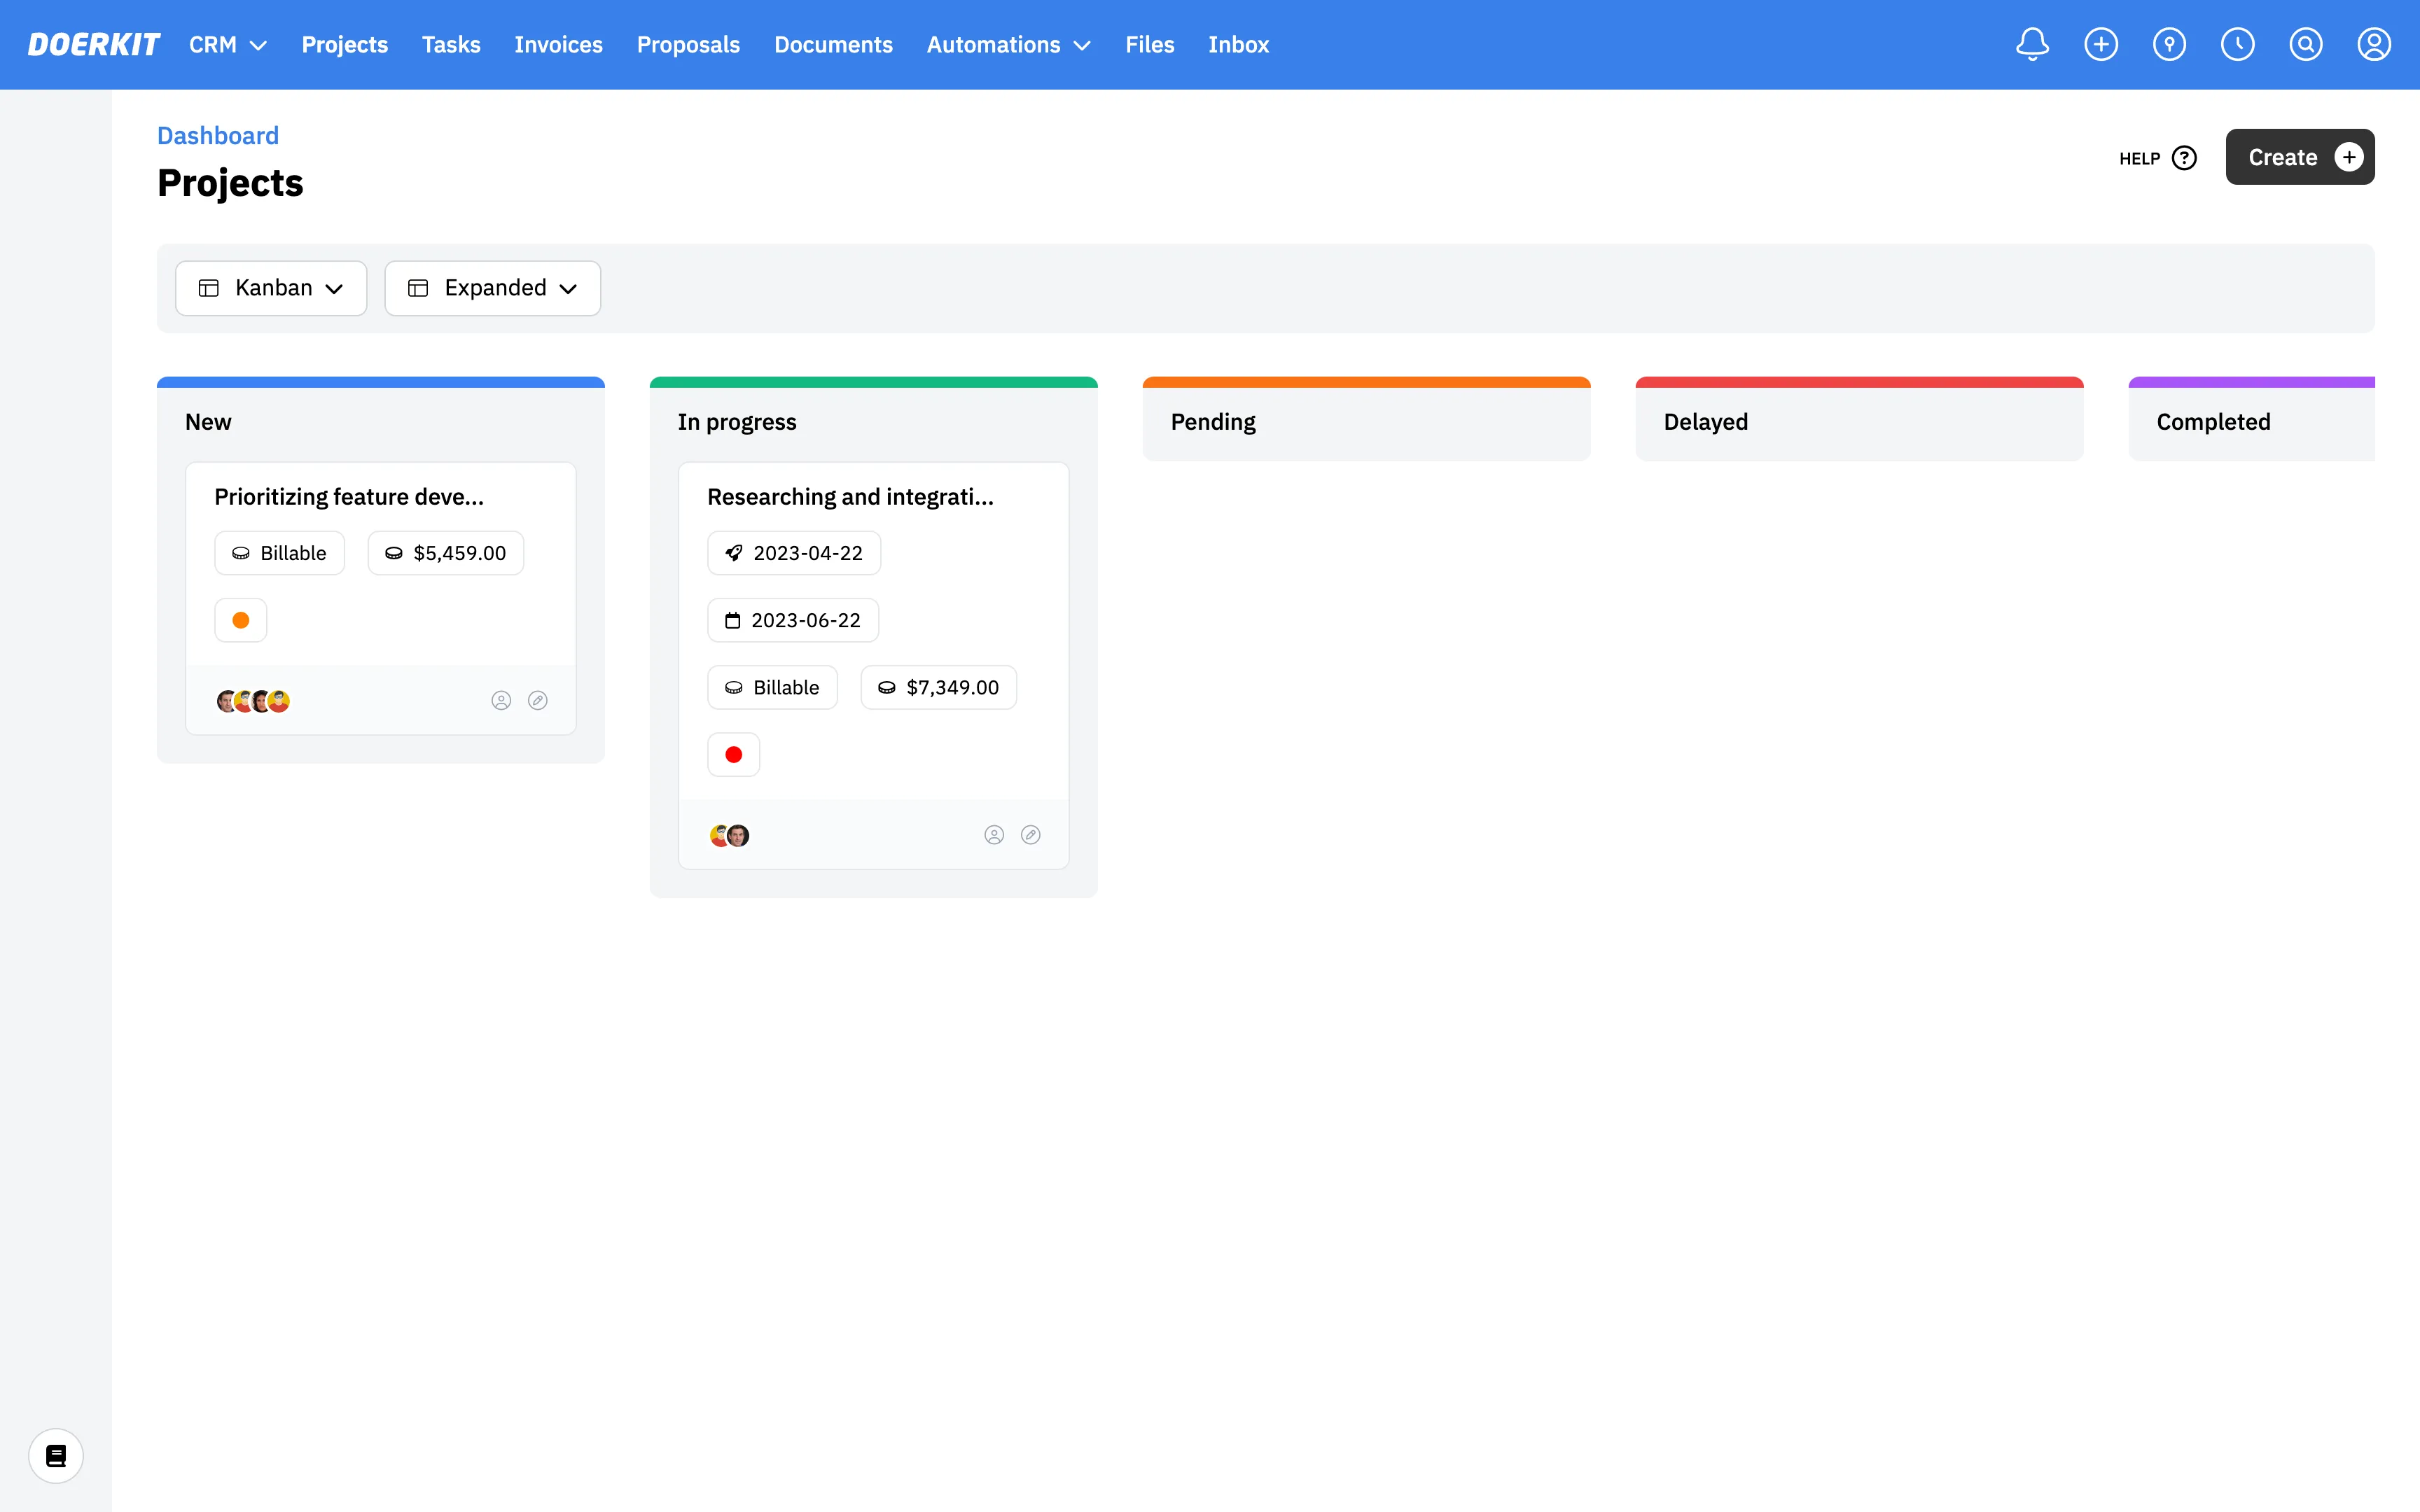Go to the Invoices tab

pos(558,45)
